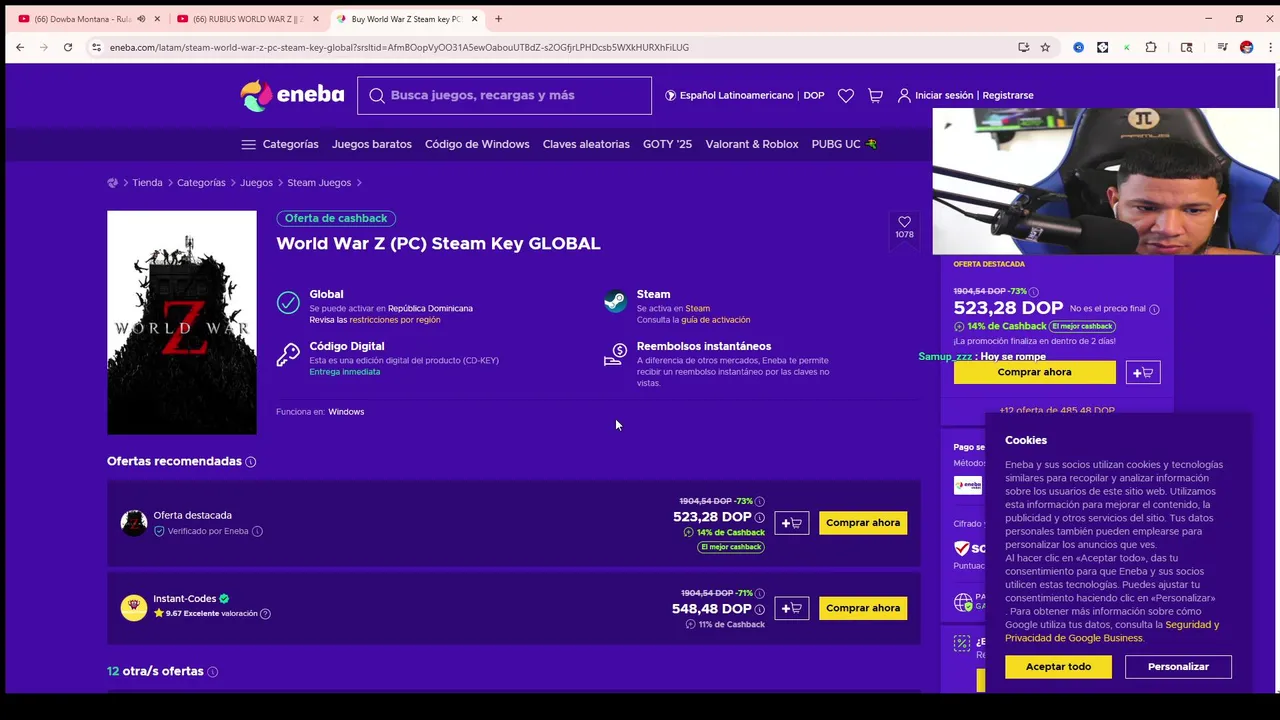This screenshot has height=720, width=1280.
Task: Open the Categorías hamburger menu icon
Action: pyautogui.click(x=248, y=144)
